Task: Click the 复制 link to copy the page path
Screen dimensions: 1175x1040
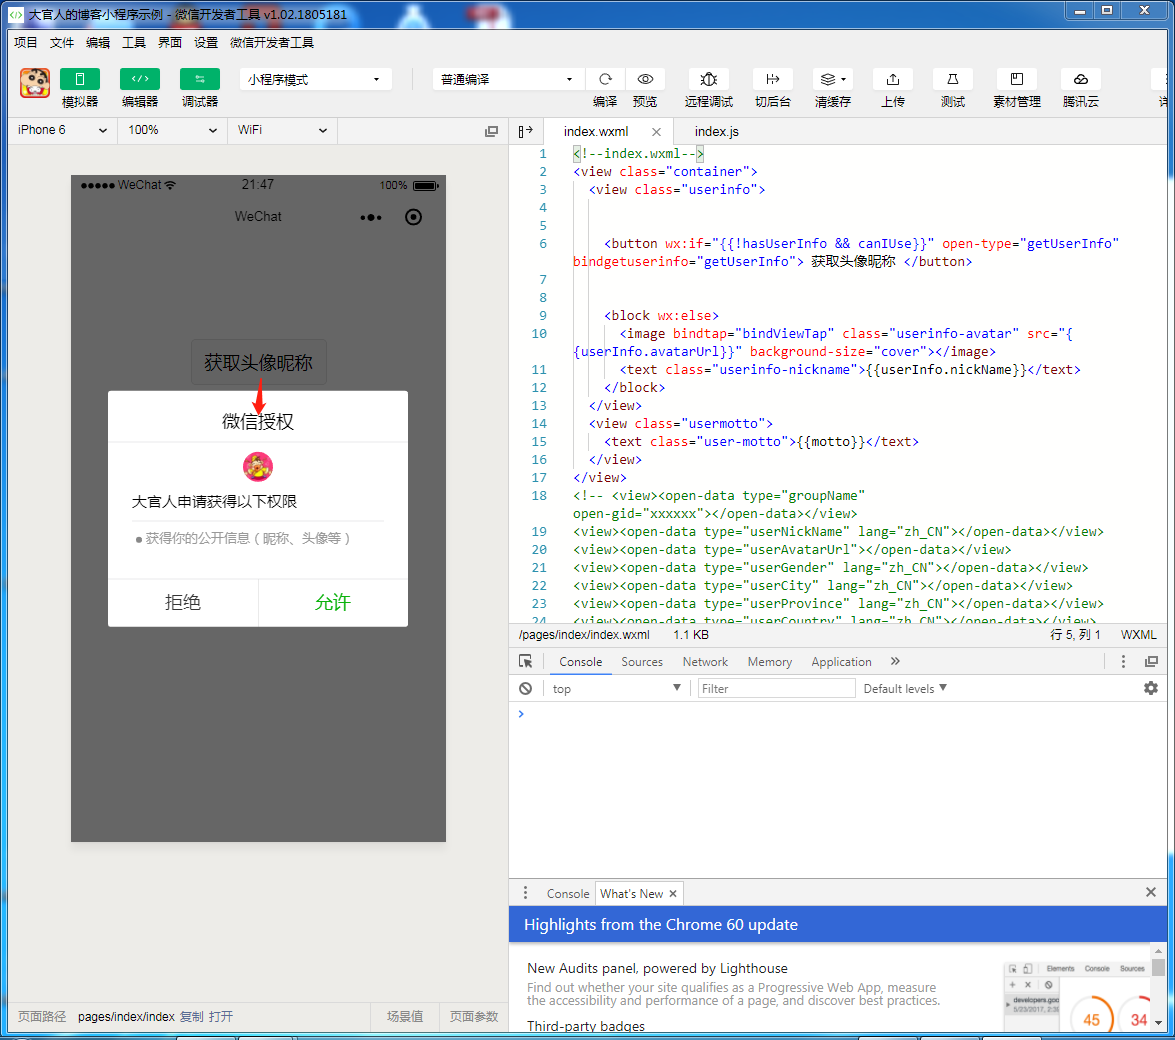Action: tap(192, 1017)
